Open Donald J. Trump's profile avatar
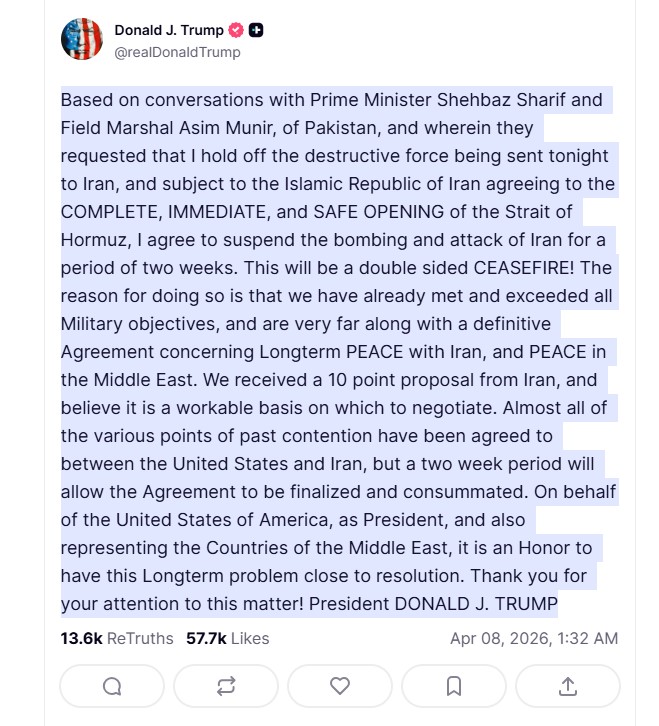The height and width of the screenshot is (726, 659). click(x=82, y=40)
